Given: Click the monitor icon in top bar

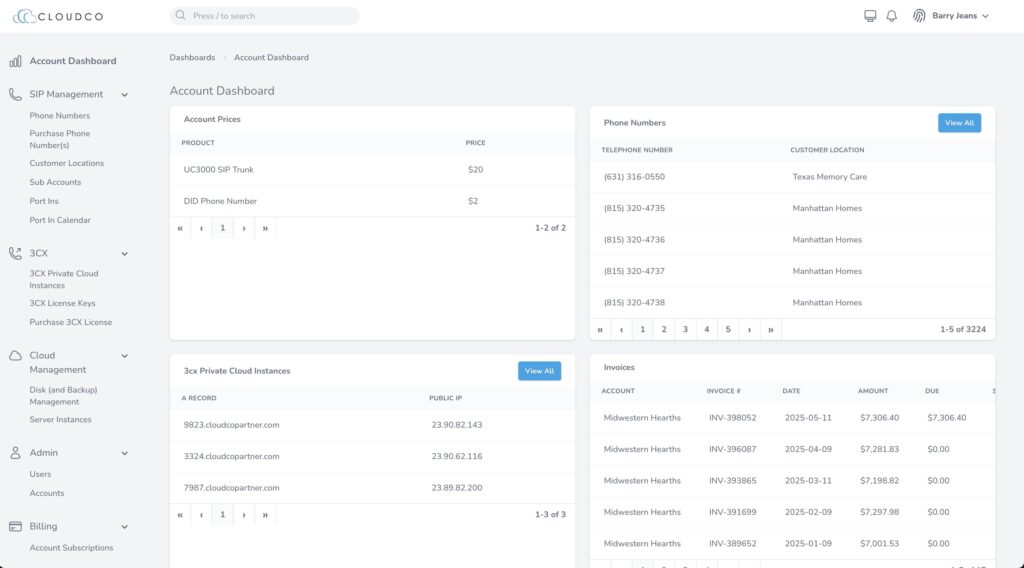Looking at the screenshot, I should click(870, 16).
